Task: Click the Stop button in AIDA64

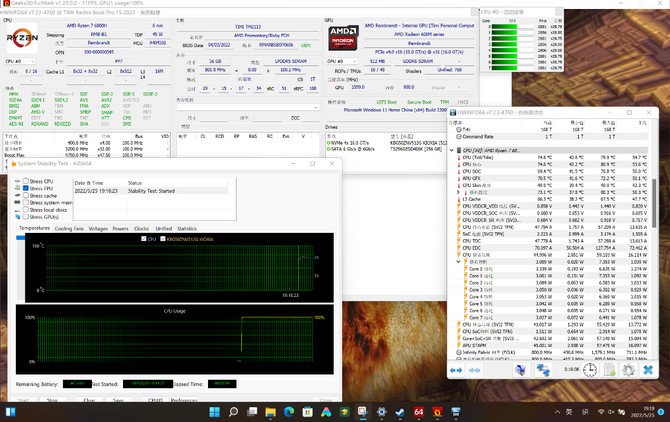Action: [x=52, y=400]
